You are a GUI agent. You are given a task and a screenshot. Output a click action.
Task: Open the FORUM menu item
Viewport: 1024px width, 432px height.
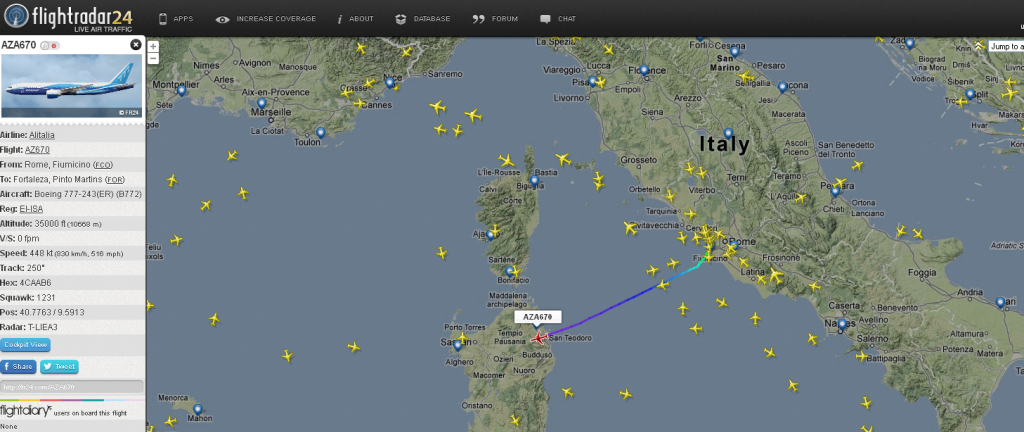[495, 19]
